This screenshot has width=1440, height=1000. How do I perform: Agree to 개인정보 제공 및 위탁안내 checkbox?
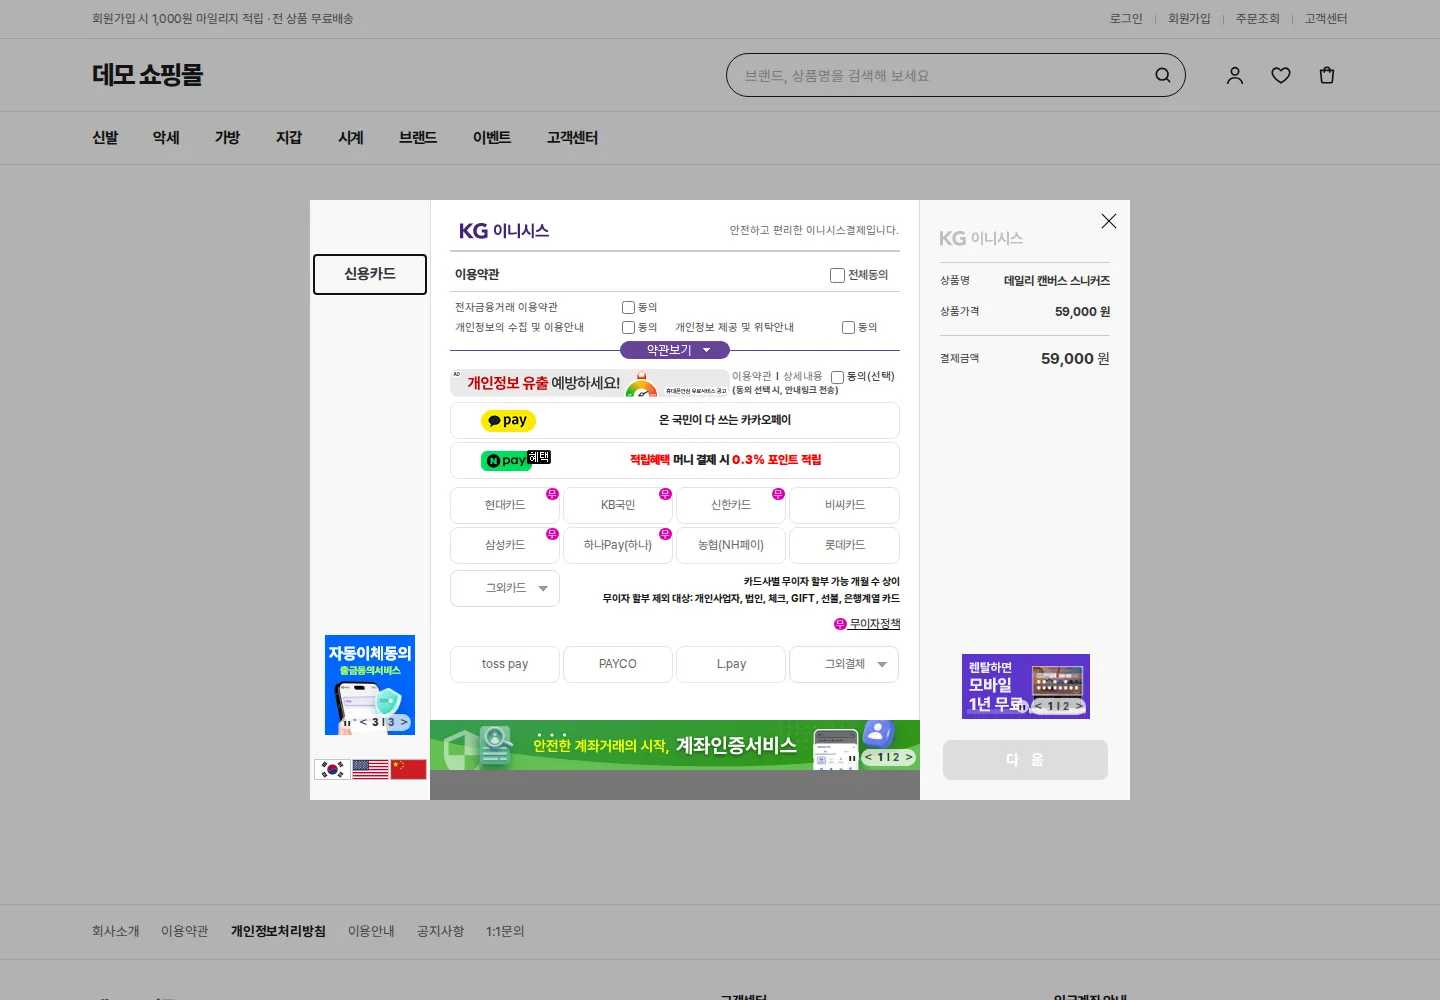coord(849,328)
